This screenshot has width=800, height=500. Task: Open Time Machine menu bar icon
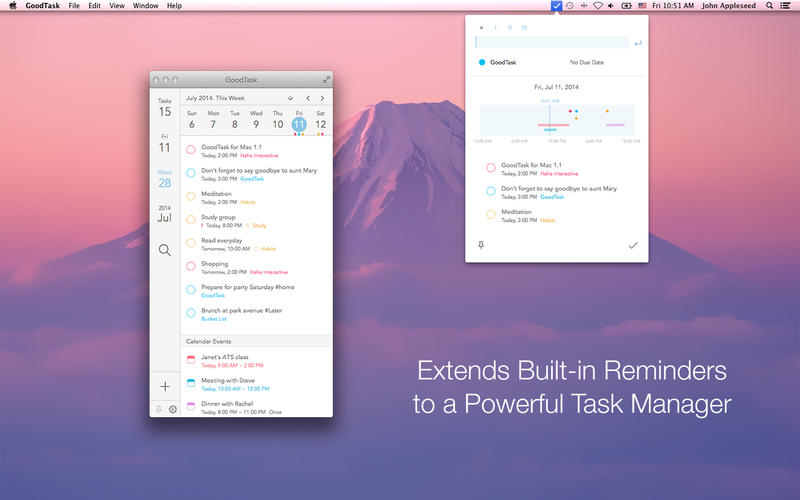(x=570, y=6)
